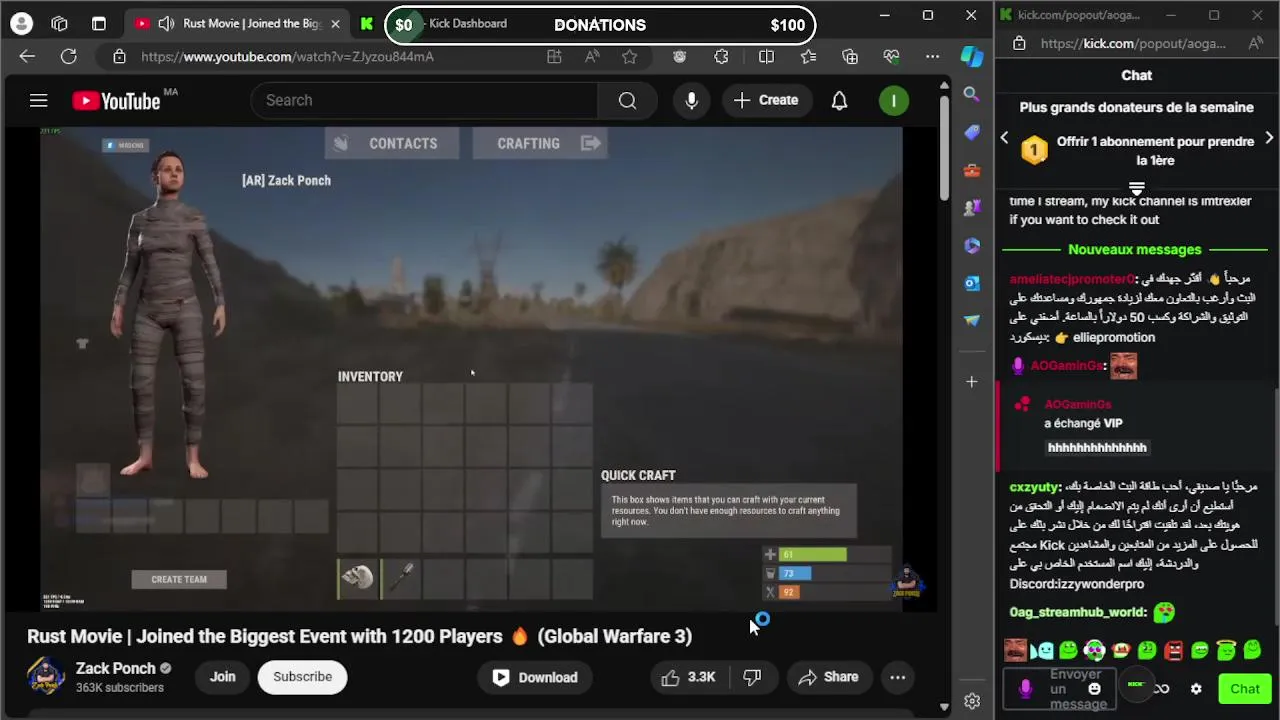The height and width of the screenshot is (720, 1280).
Task: Open the Outlook icon in Edge sidebar
Action: 971,283
